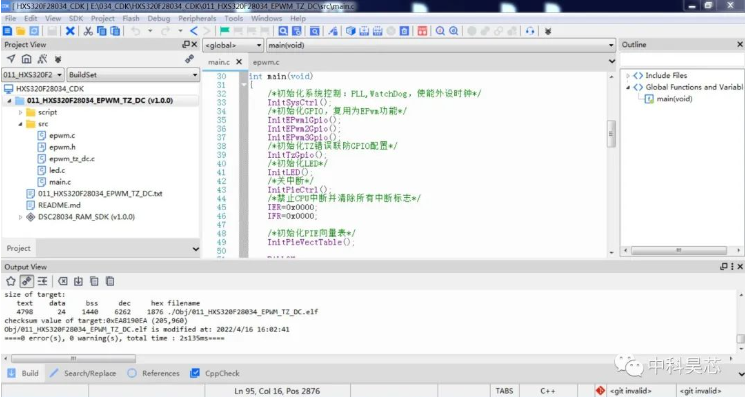Click the home icon in Project View

pos(27,59)
